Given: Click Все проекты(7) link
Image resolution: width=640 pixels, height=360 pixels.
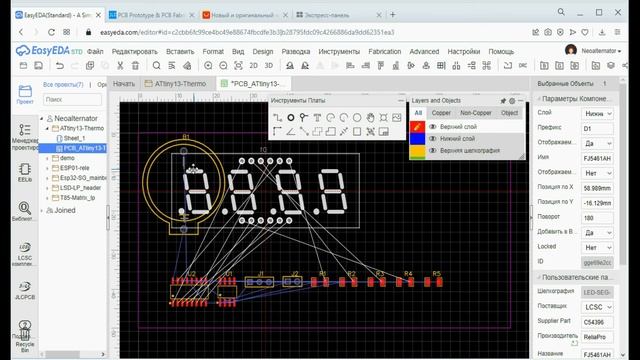Looking at the screenshot, I should (x=63, y=85).
